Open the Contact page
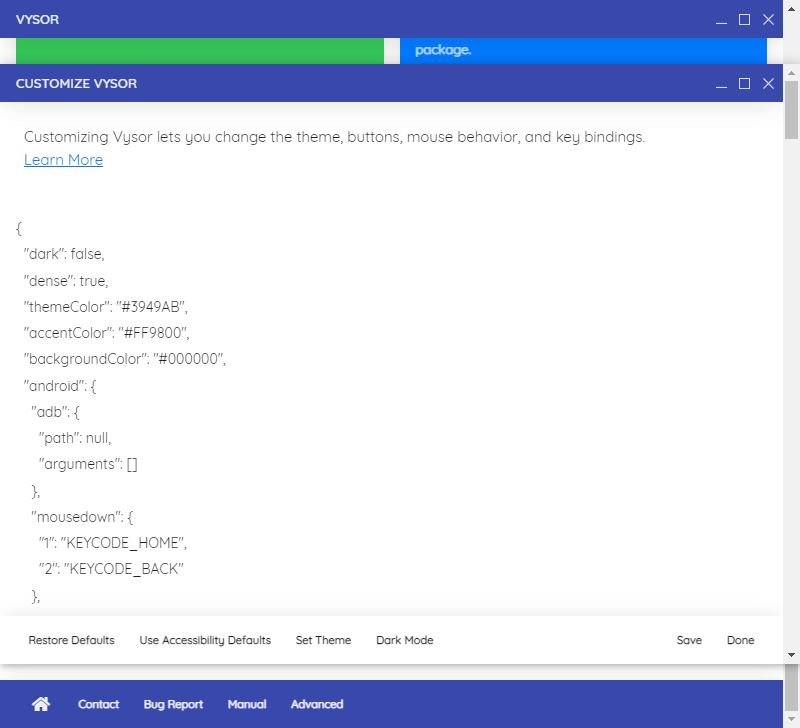The image size is (800, 728). [98, 704]
